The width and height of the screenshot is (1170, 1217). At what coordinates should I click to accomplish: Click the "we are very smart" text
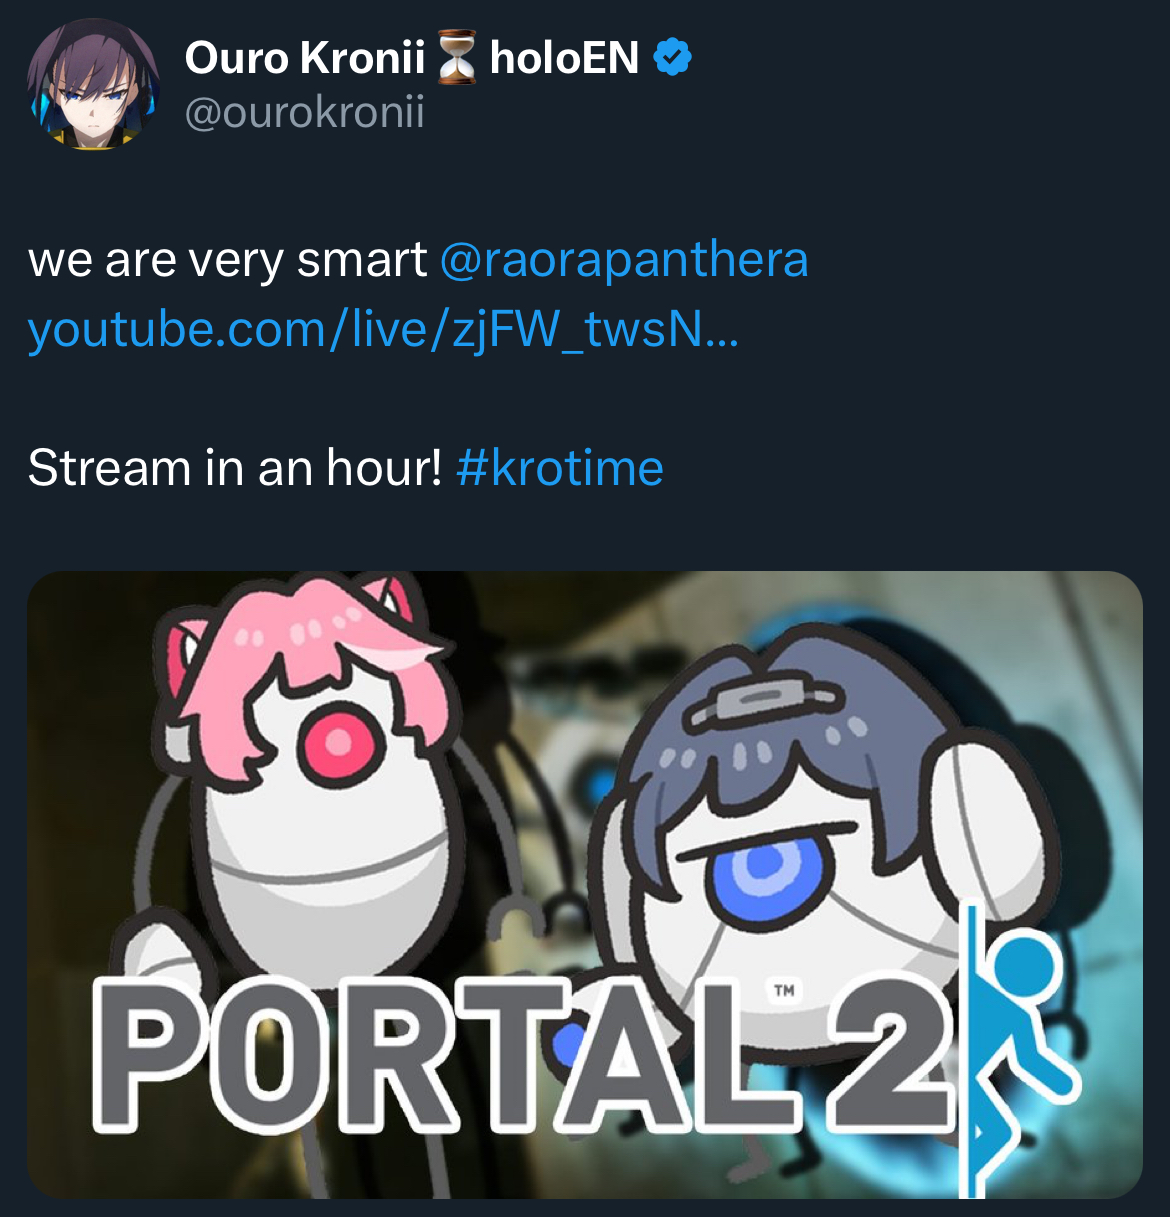227,260
